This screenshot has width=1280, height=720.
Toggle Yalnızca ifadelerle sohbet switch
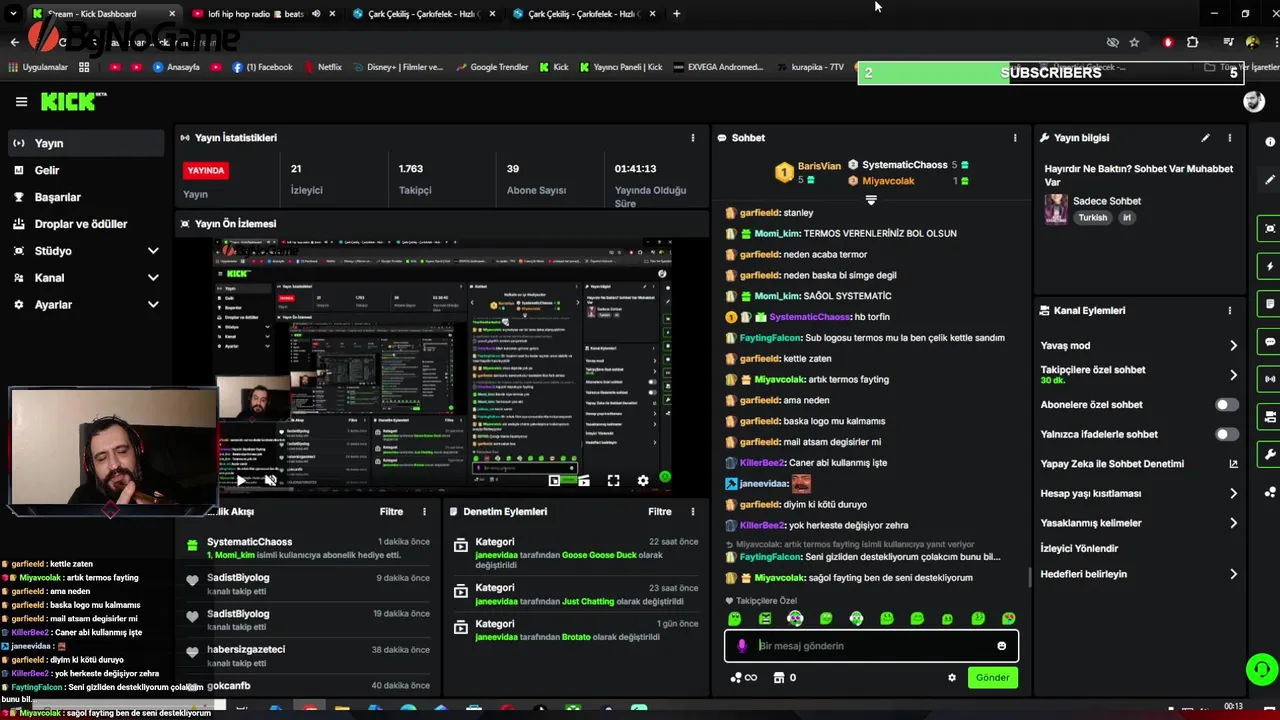pos(1226,434)
